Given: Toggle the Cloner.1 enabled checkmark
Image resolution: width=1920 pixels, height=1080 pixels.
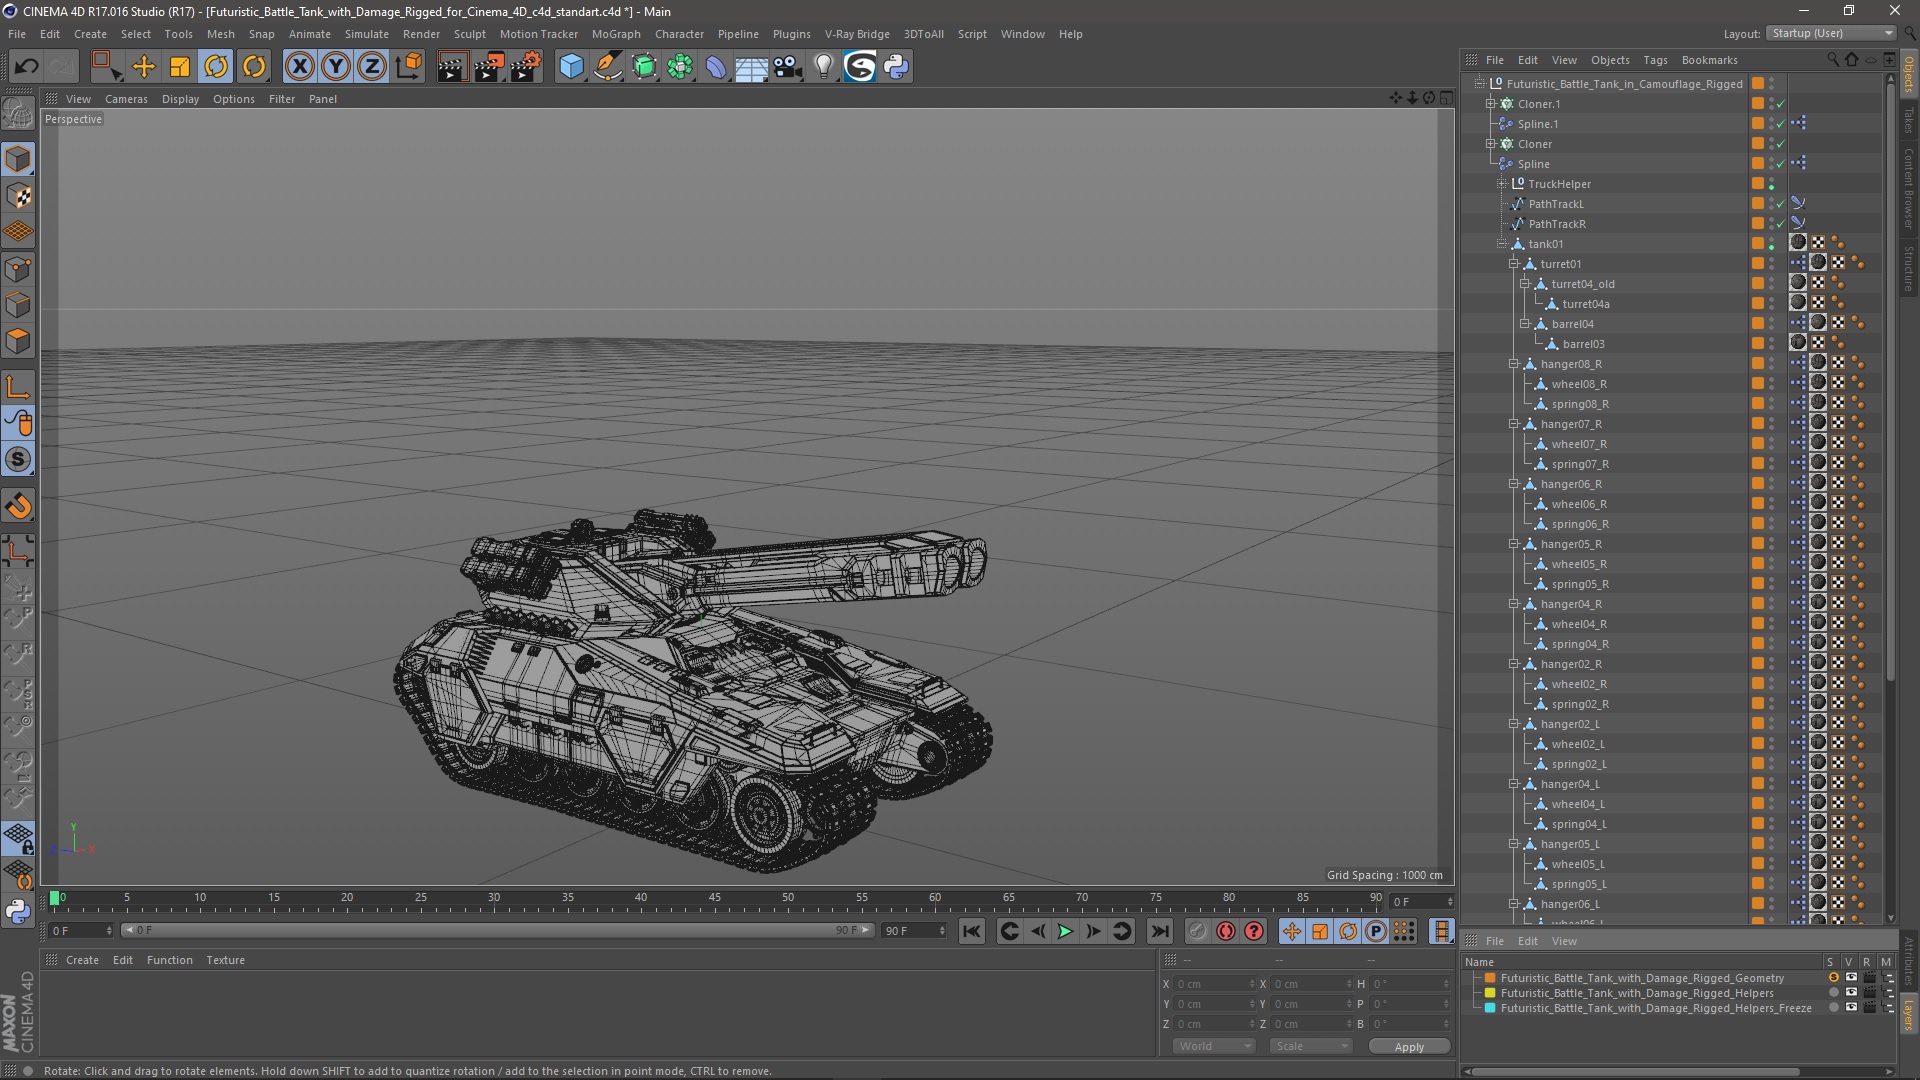Looking at the screenshot, I should (x=1780, y=104).
